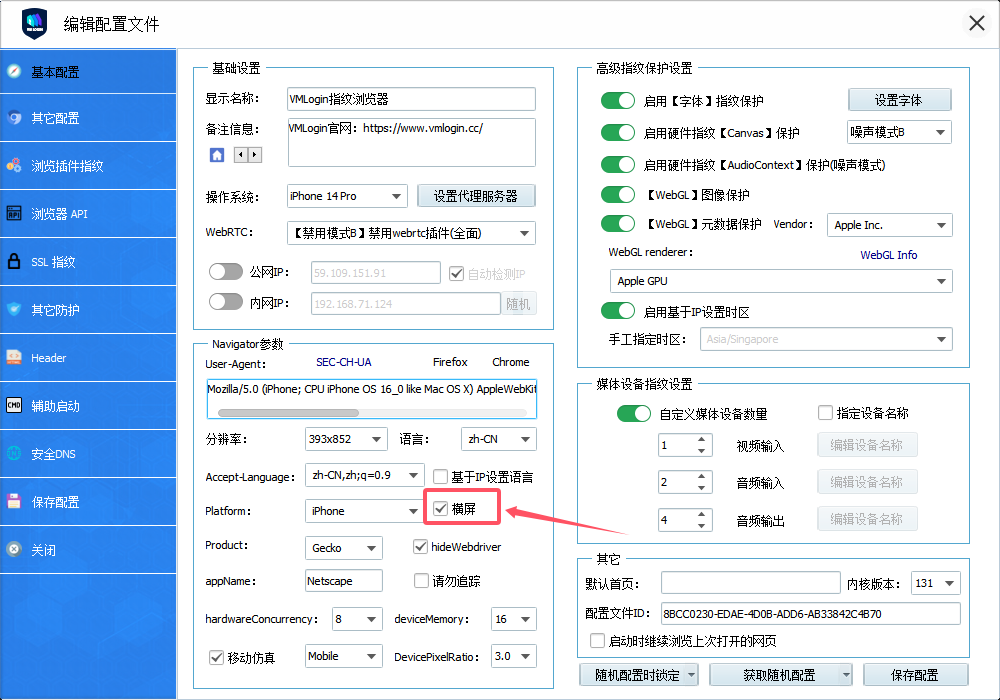Toggle the 【WebGL】图像保护 switch

pyautogui.click(x=618, y=194)
